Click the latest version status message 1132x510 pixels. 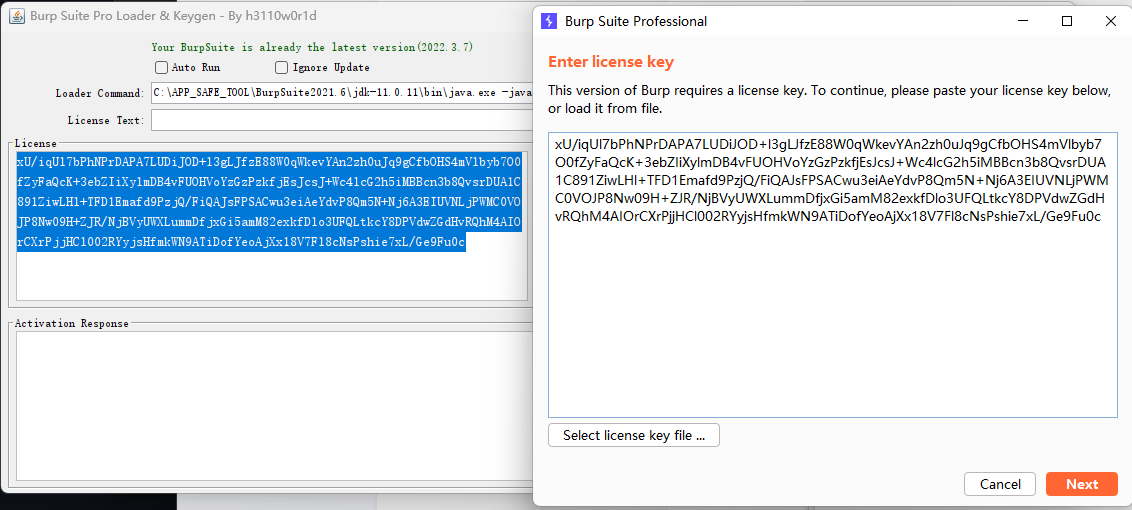click(312, 47)
